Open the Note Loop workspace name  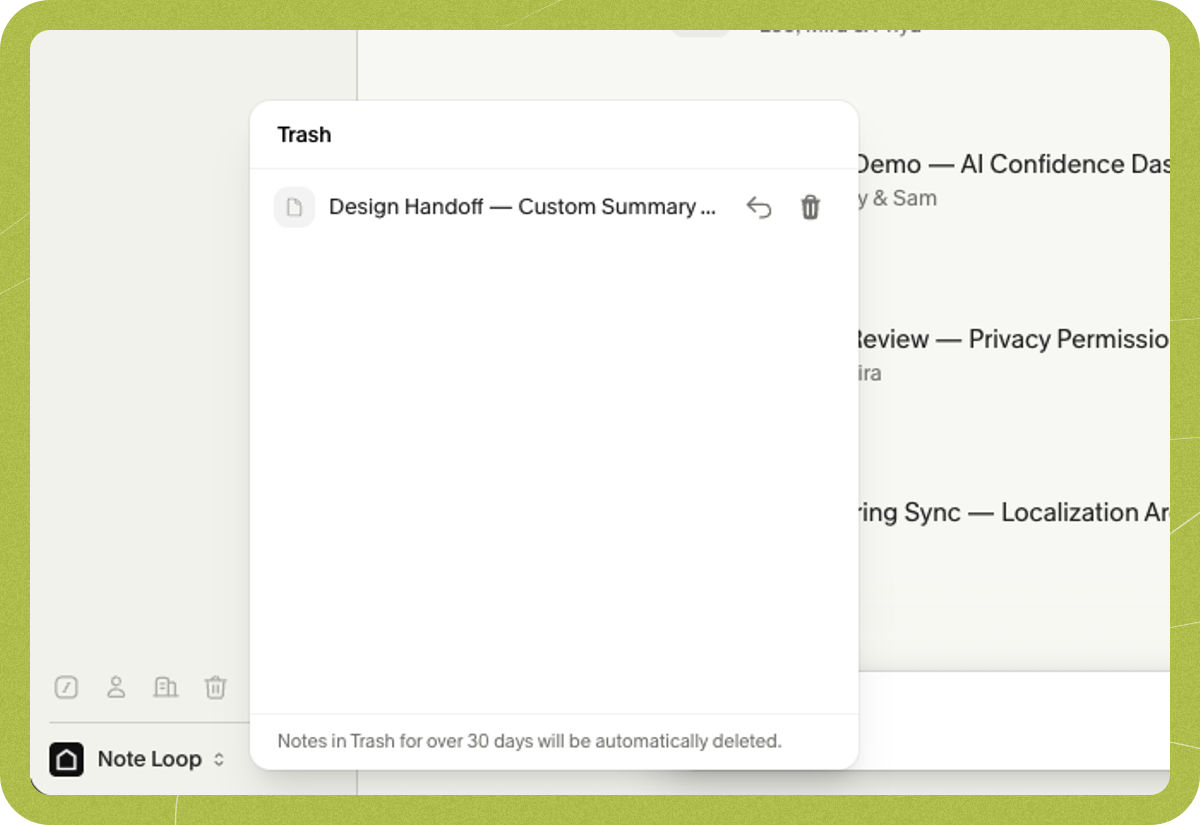[x=149, y=759]
